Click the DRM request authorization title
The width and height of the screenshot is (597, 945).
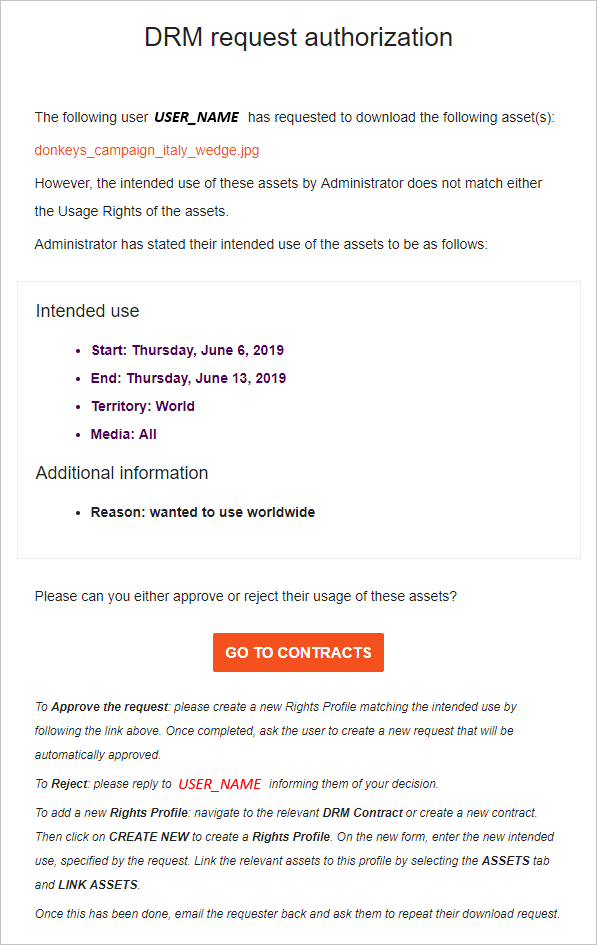point(298,37)
